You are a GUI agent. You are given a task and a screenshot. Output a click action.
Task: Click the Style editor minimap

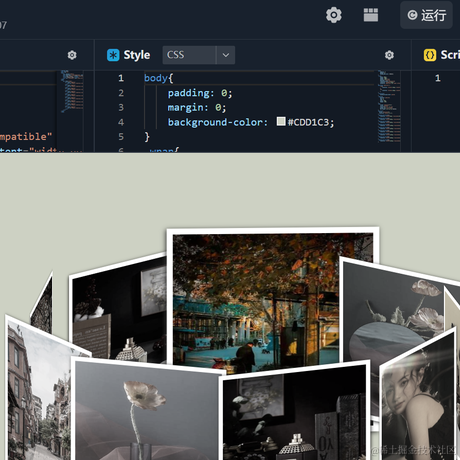389,107
